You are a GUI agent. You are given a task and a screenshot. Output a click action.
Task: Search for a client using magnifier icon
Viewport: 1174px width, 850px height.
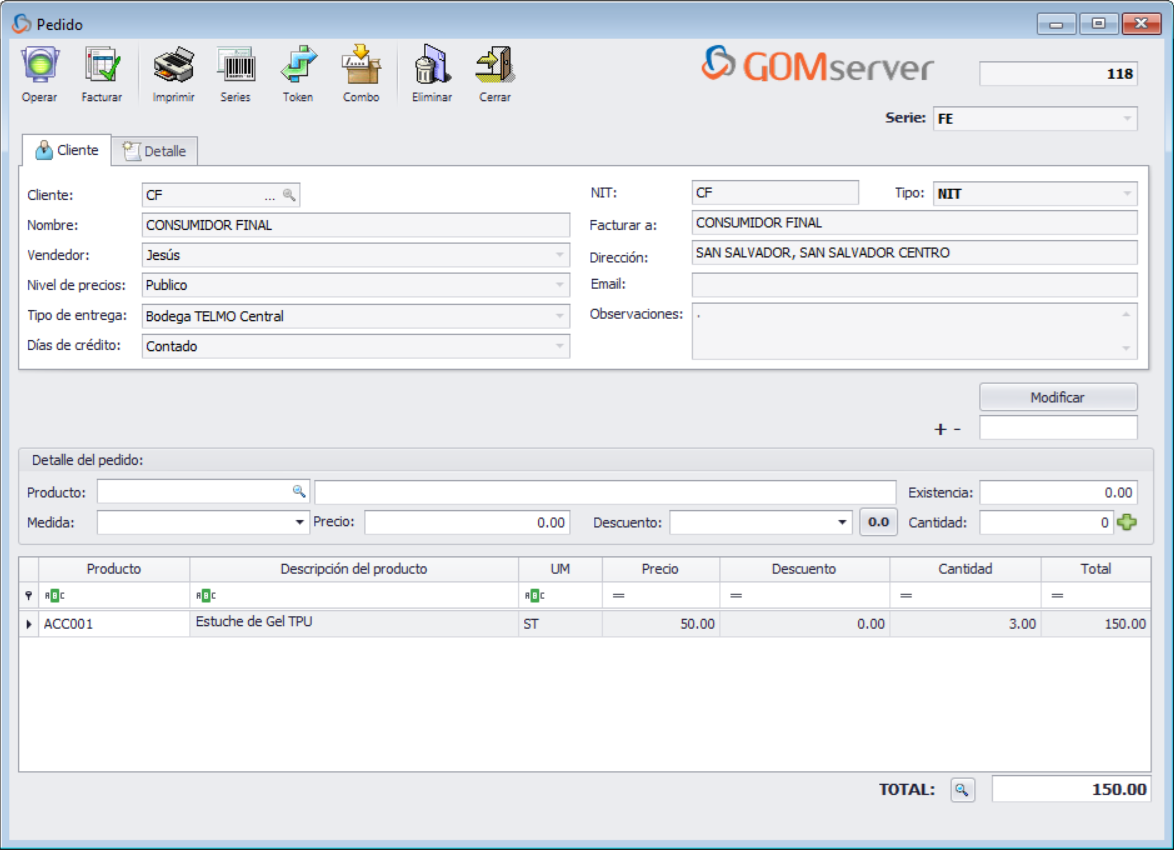(288, 196)
